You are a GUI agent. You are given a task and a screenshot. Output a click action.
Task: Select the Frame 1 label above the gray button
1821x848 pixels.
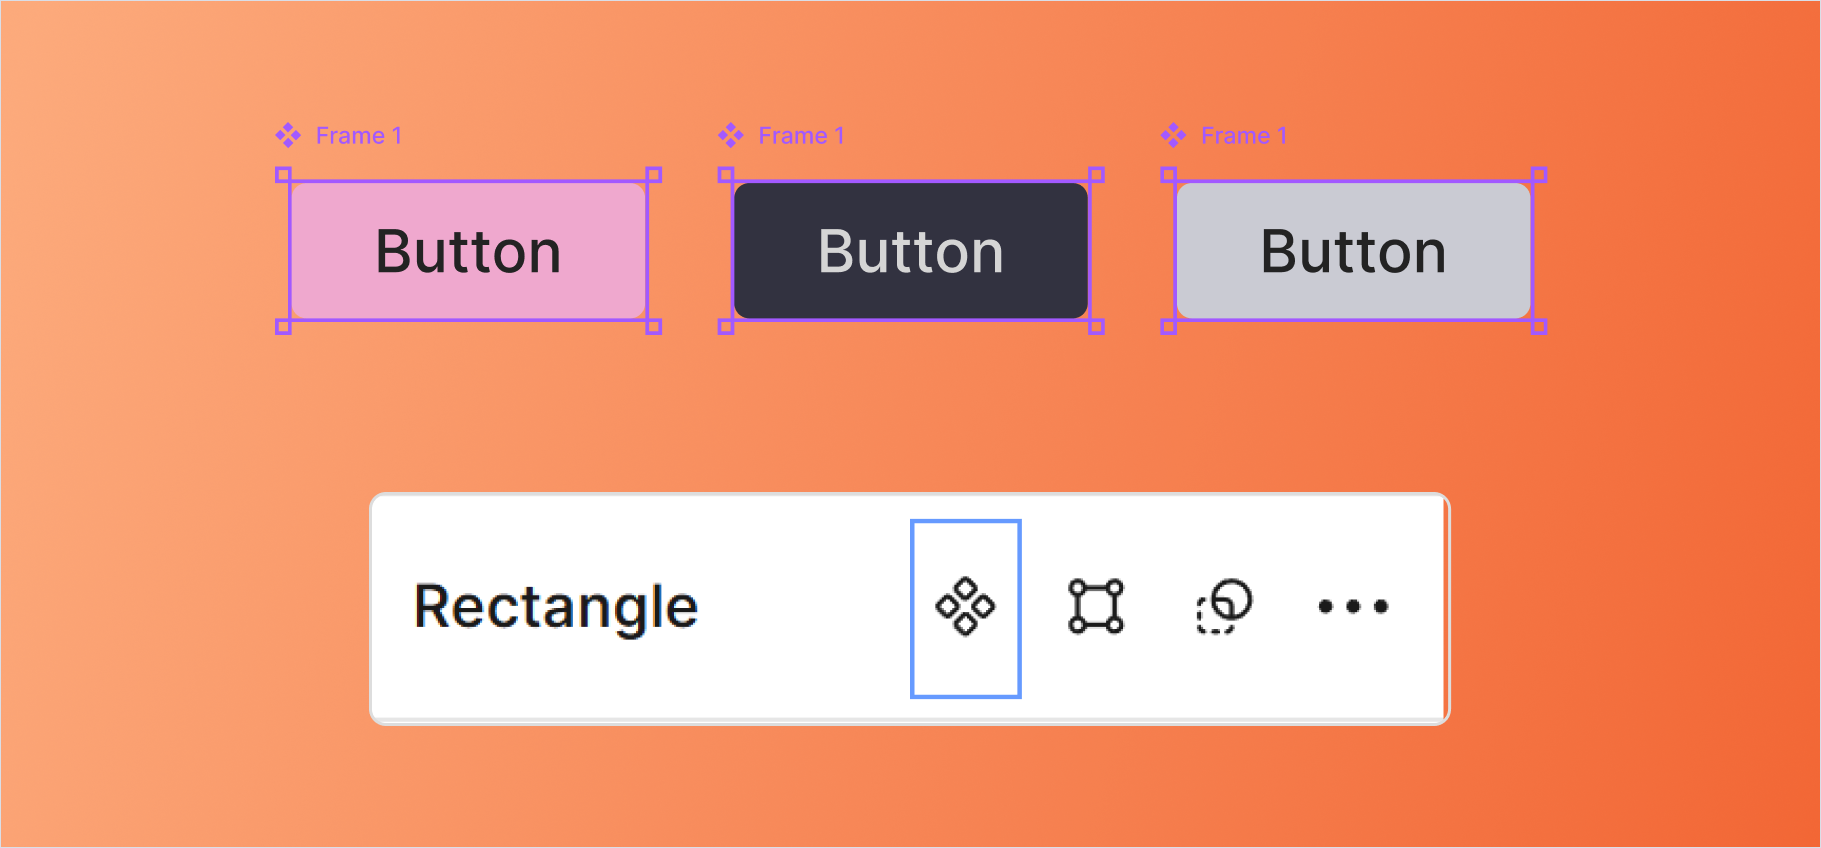pos(1244,136)
